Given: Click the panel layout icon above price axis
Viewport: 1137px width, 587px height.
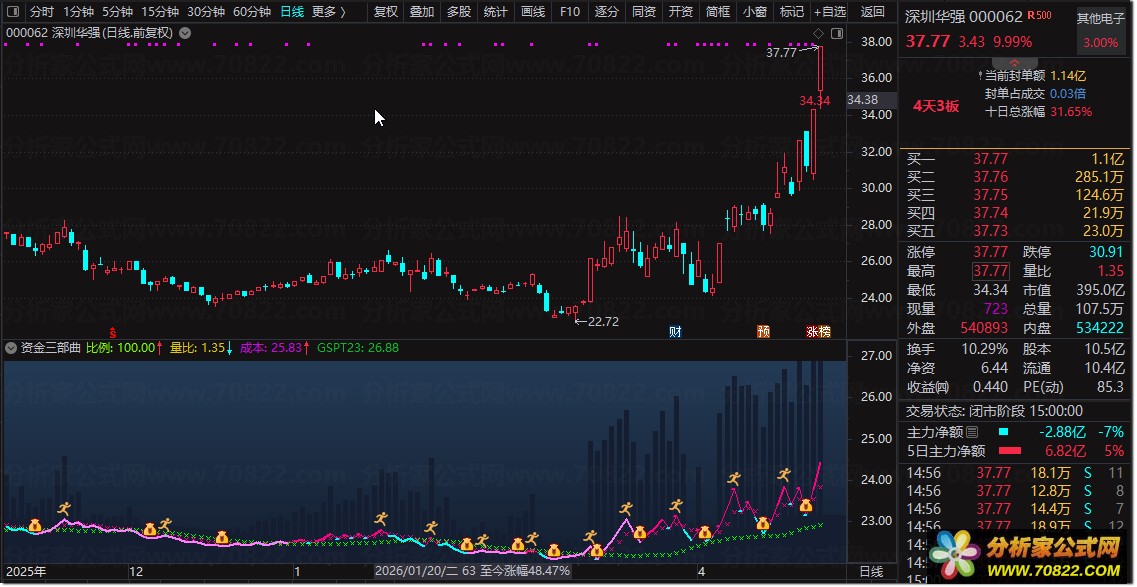Looking at the screenshot, I should point(837,33).
